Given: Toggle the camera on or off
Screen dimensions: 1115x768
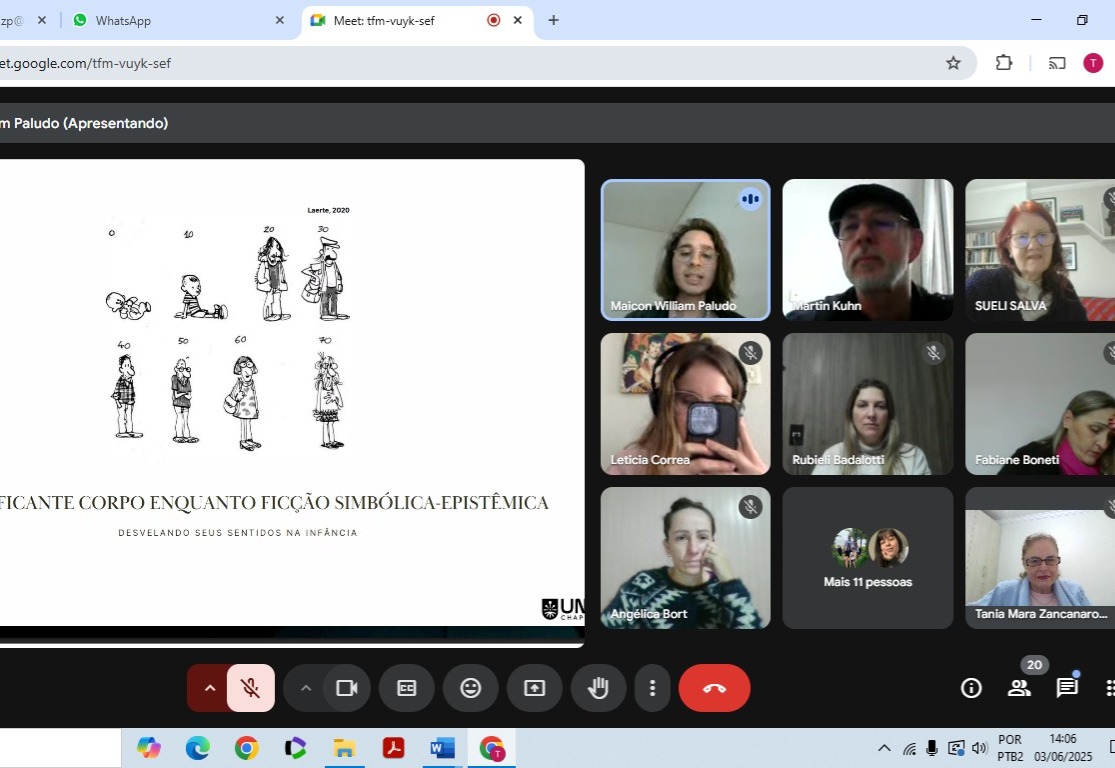Looking at the screenshot, I should click(347, 688).
